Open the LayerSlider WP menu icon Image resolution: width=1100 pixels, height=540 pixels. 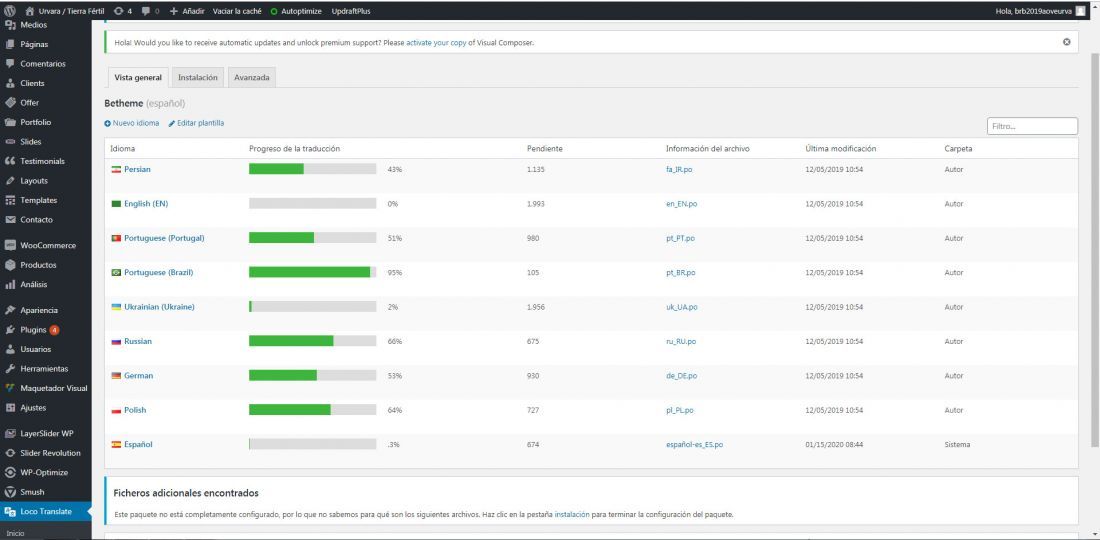pyautogui.click(x=10, y=433)
